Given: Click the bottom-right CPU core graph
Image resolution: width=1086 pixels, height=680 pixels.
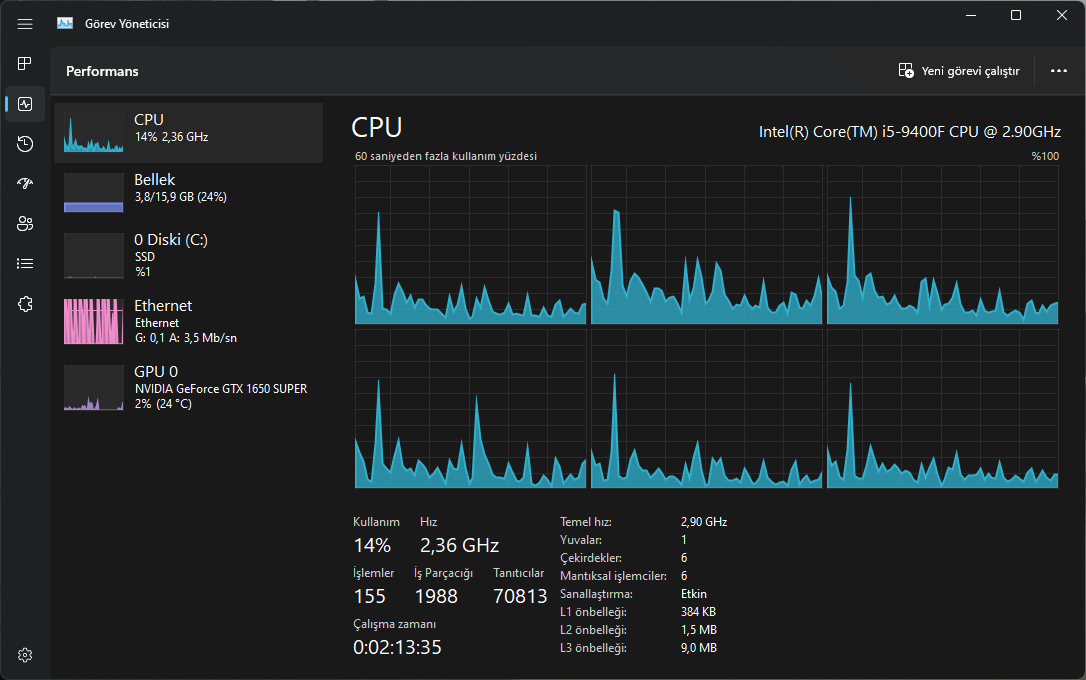Looking at the screenshot, I should (x=942, y=410).
